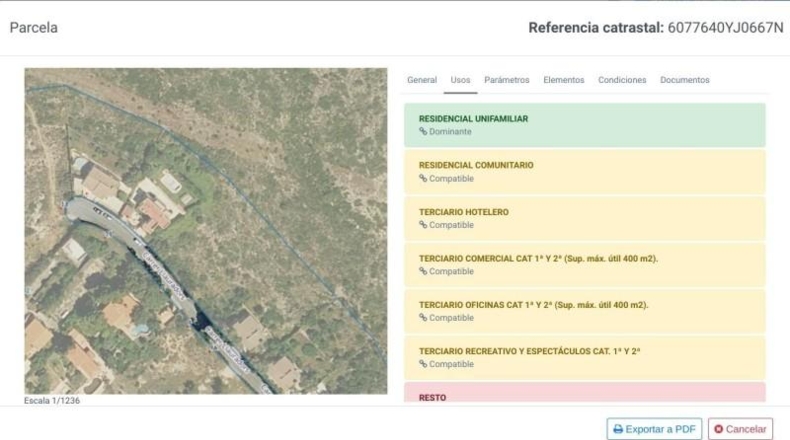
Task: Click link icon under Terciario Recreativo
Action: 423,364
